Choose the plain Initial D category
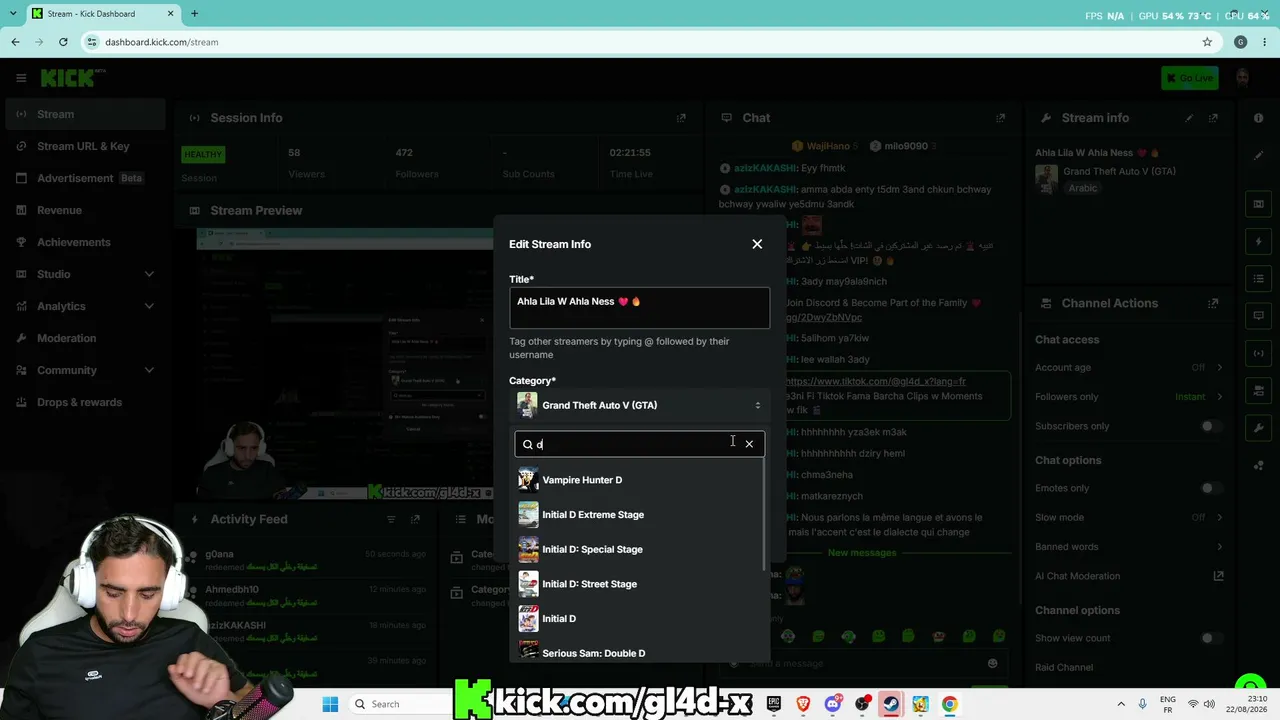1280x720 pixels. click(639, 619)
